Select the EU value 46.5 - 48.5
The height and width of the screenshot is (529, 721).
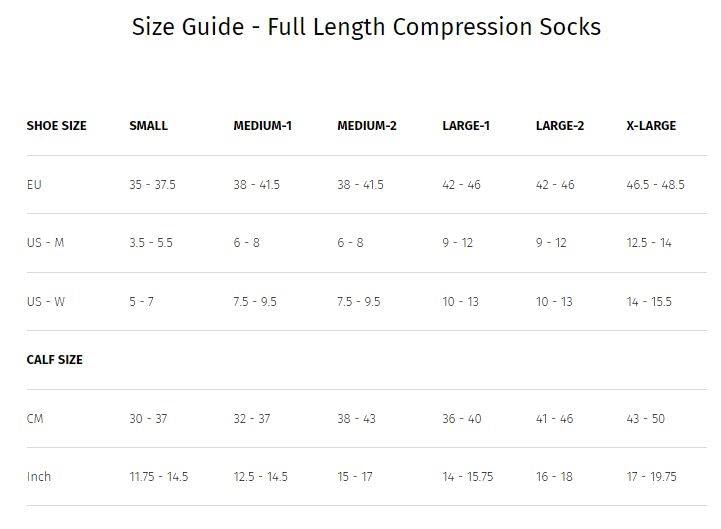pos(655,185)
